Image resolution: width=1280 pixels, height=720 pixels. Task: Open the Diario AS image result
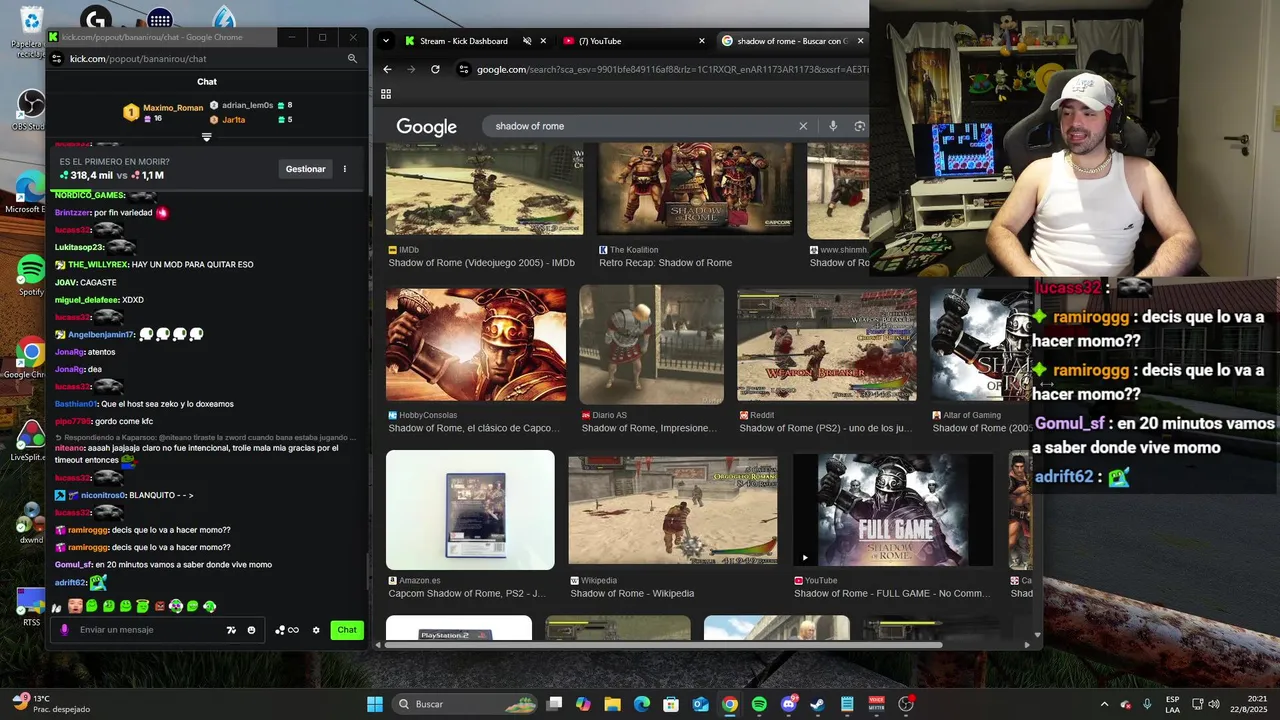[652, 344]
